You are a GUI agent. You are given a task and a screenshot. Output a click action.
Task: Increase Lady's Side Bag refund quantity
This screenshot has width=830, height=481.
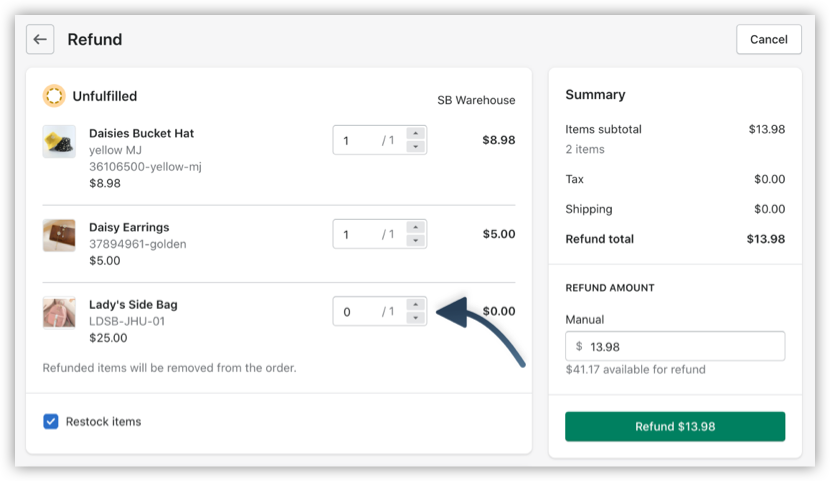click(x=416, y=305)
